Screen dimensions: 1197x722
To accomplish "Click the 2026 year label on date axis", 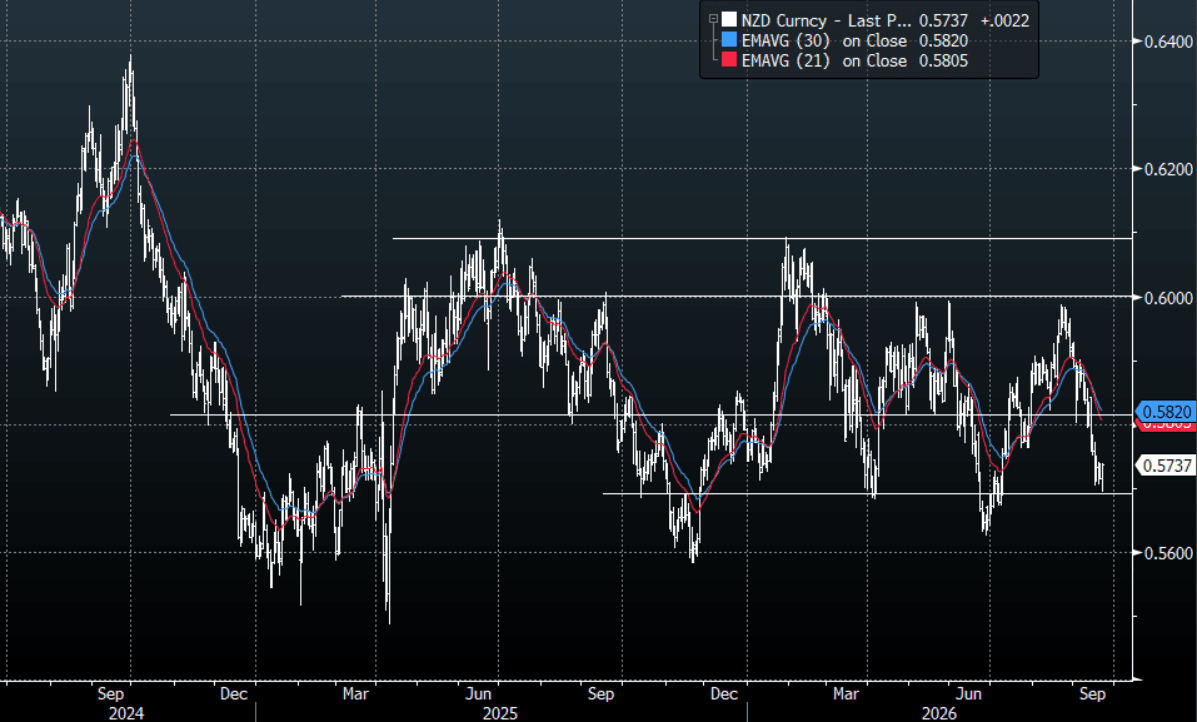I will 939,713.
